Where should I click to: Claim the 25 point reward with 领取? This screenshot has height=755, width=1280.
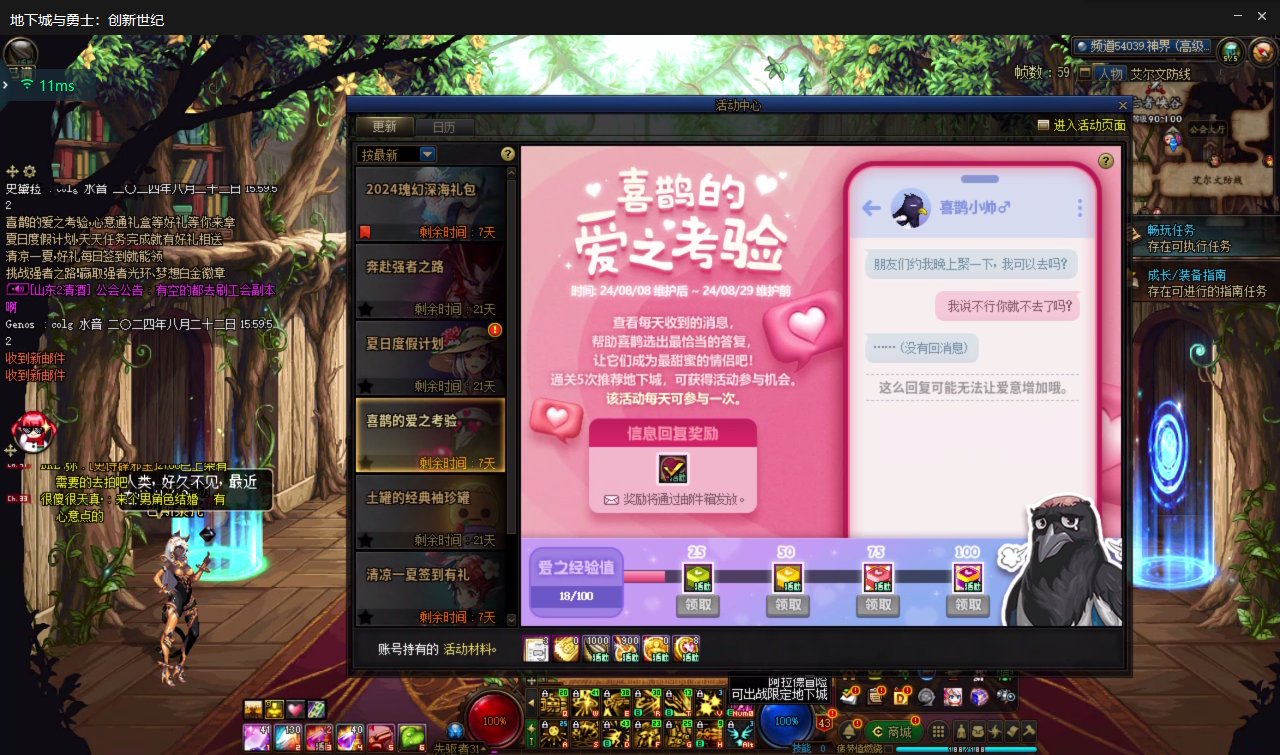pos(698,605)
